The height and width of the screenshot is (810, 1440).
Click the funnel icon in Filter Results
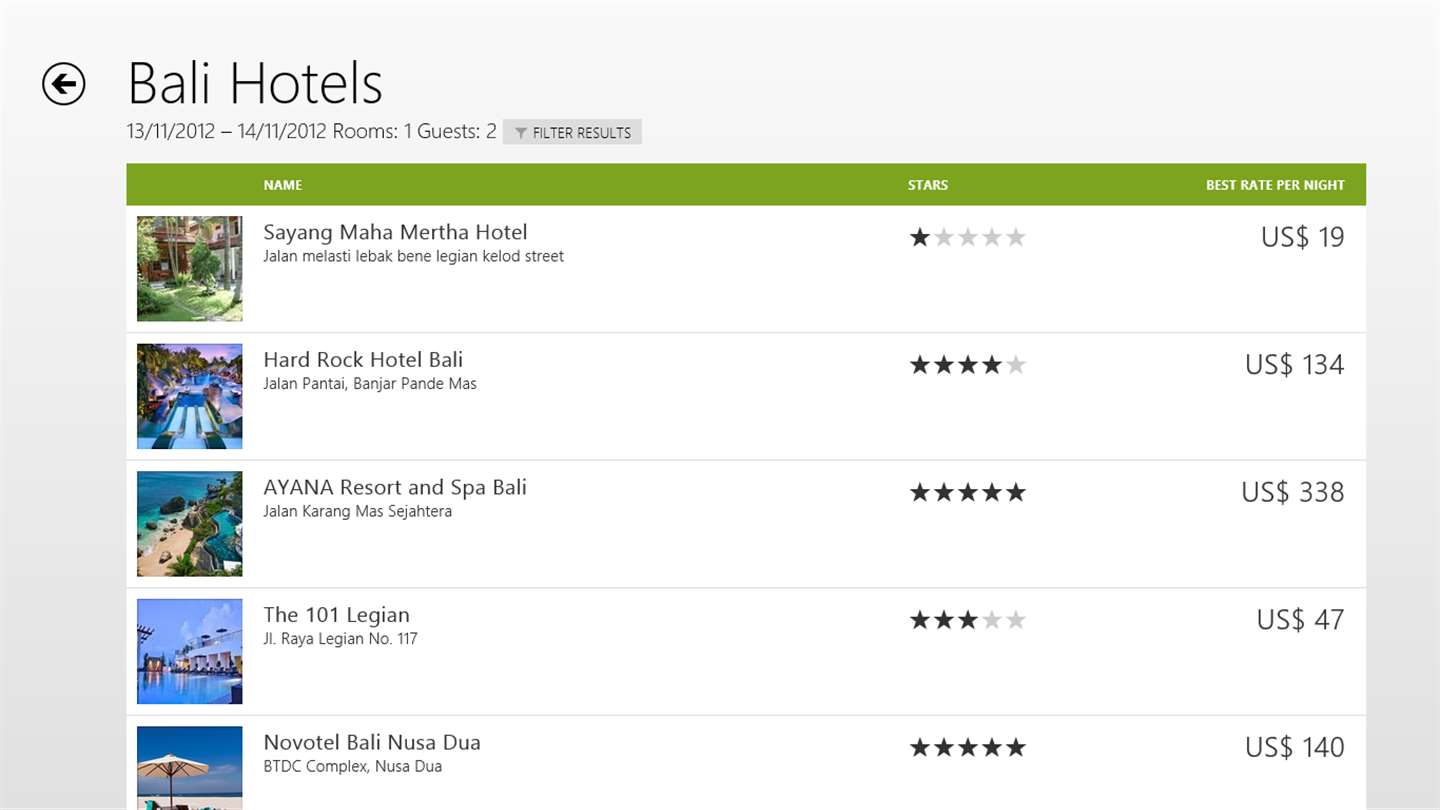click(521, 133)
